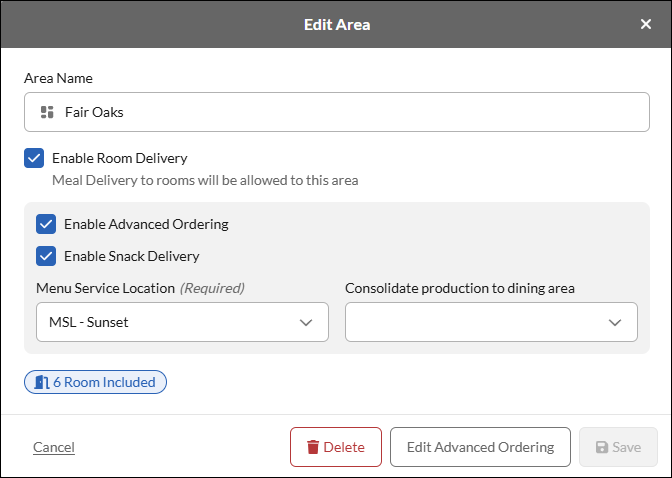Click the Enable Room Delivery label text
The width and height of the screenshot is (672, 478).
click(x=120, y=158)
